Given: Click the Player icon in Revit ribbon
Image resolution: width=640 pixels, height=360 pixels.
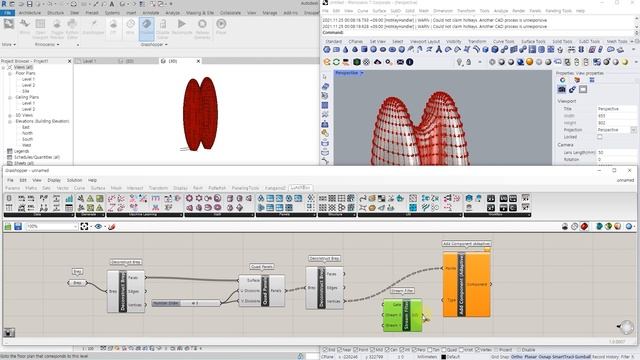Looking at the screenshot, I should pos(221,26).
